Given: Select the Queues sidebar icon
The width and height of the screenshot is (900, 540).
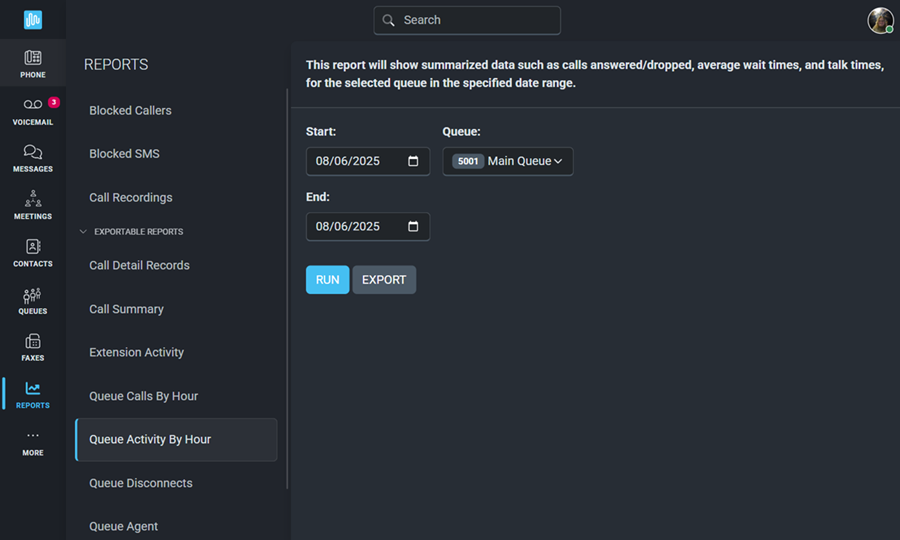Looking at the screenshot, I should pyautogui.click(x=33, y=295).
